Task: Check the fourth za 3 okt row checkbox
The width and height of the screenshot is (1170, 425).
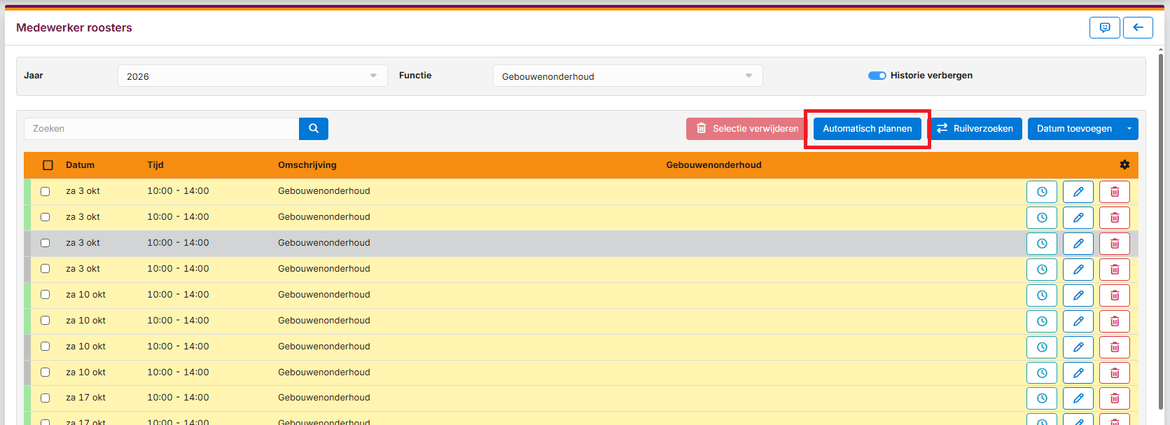Action: tap(46, 268)
